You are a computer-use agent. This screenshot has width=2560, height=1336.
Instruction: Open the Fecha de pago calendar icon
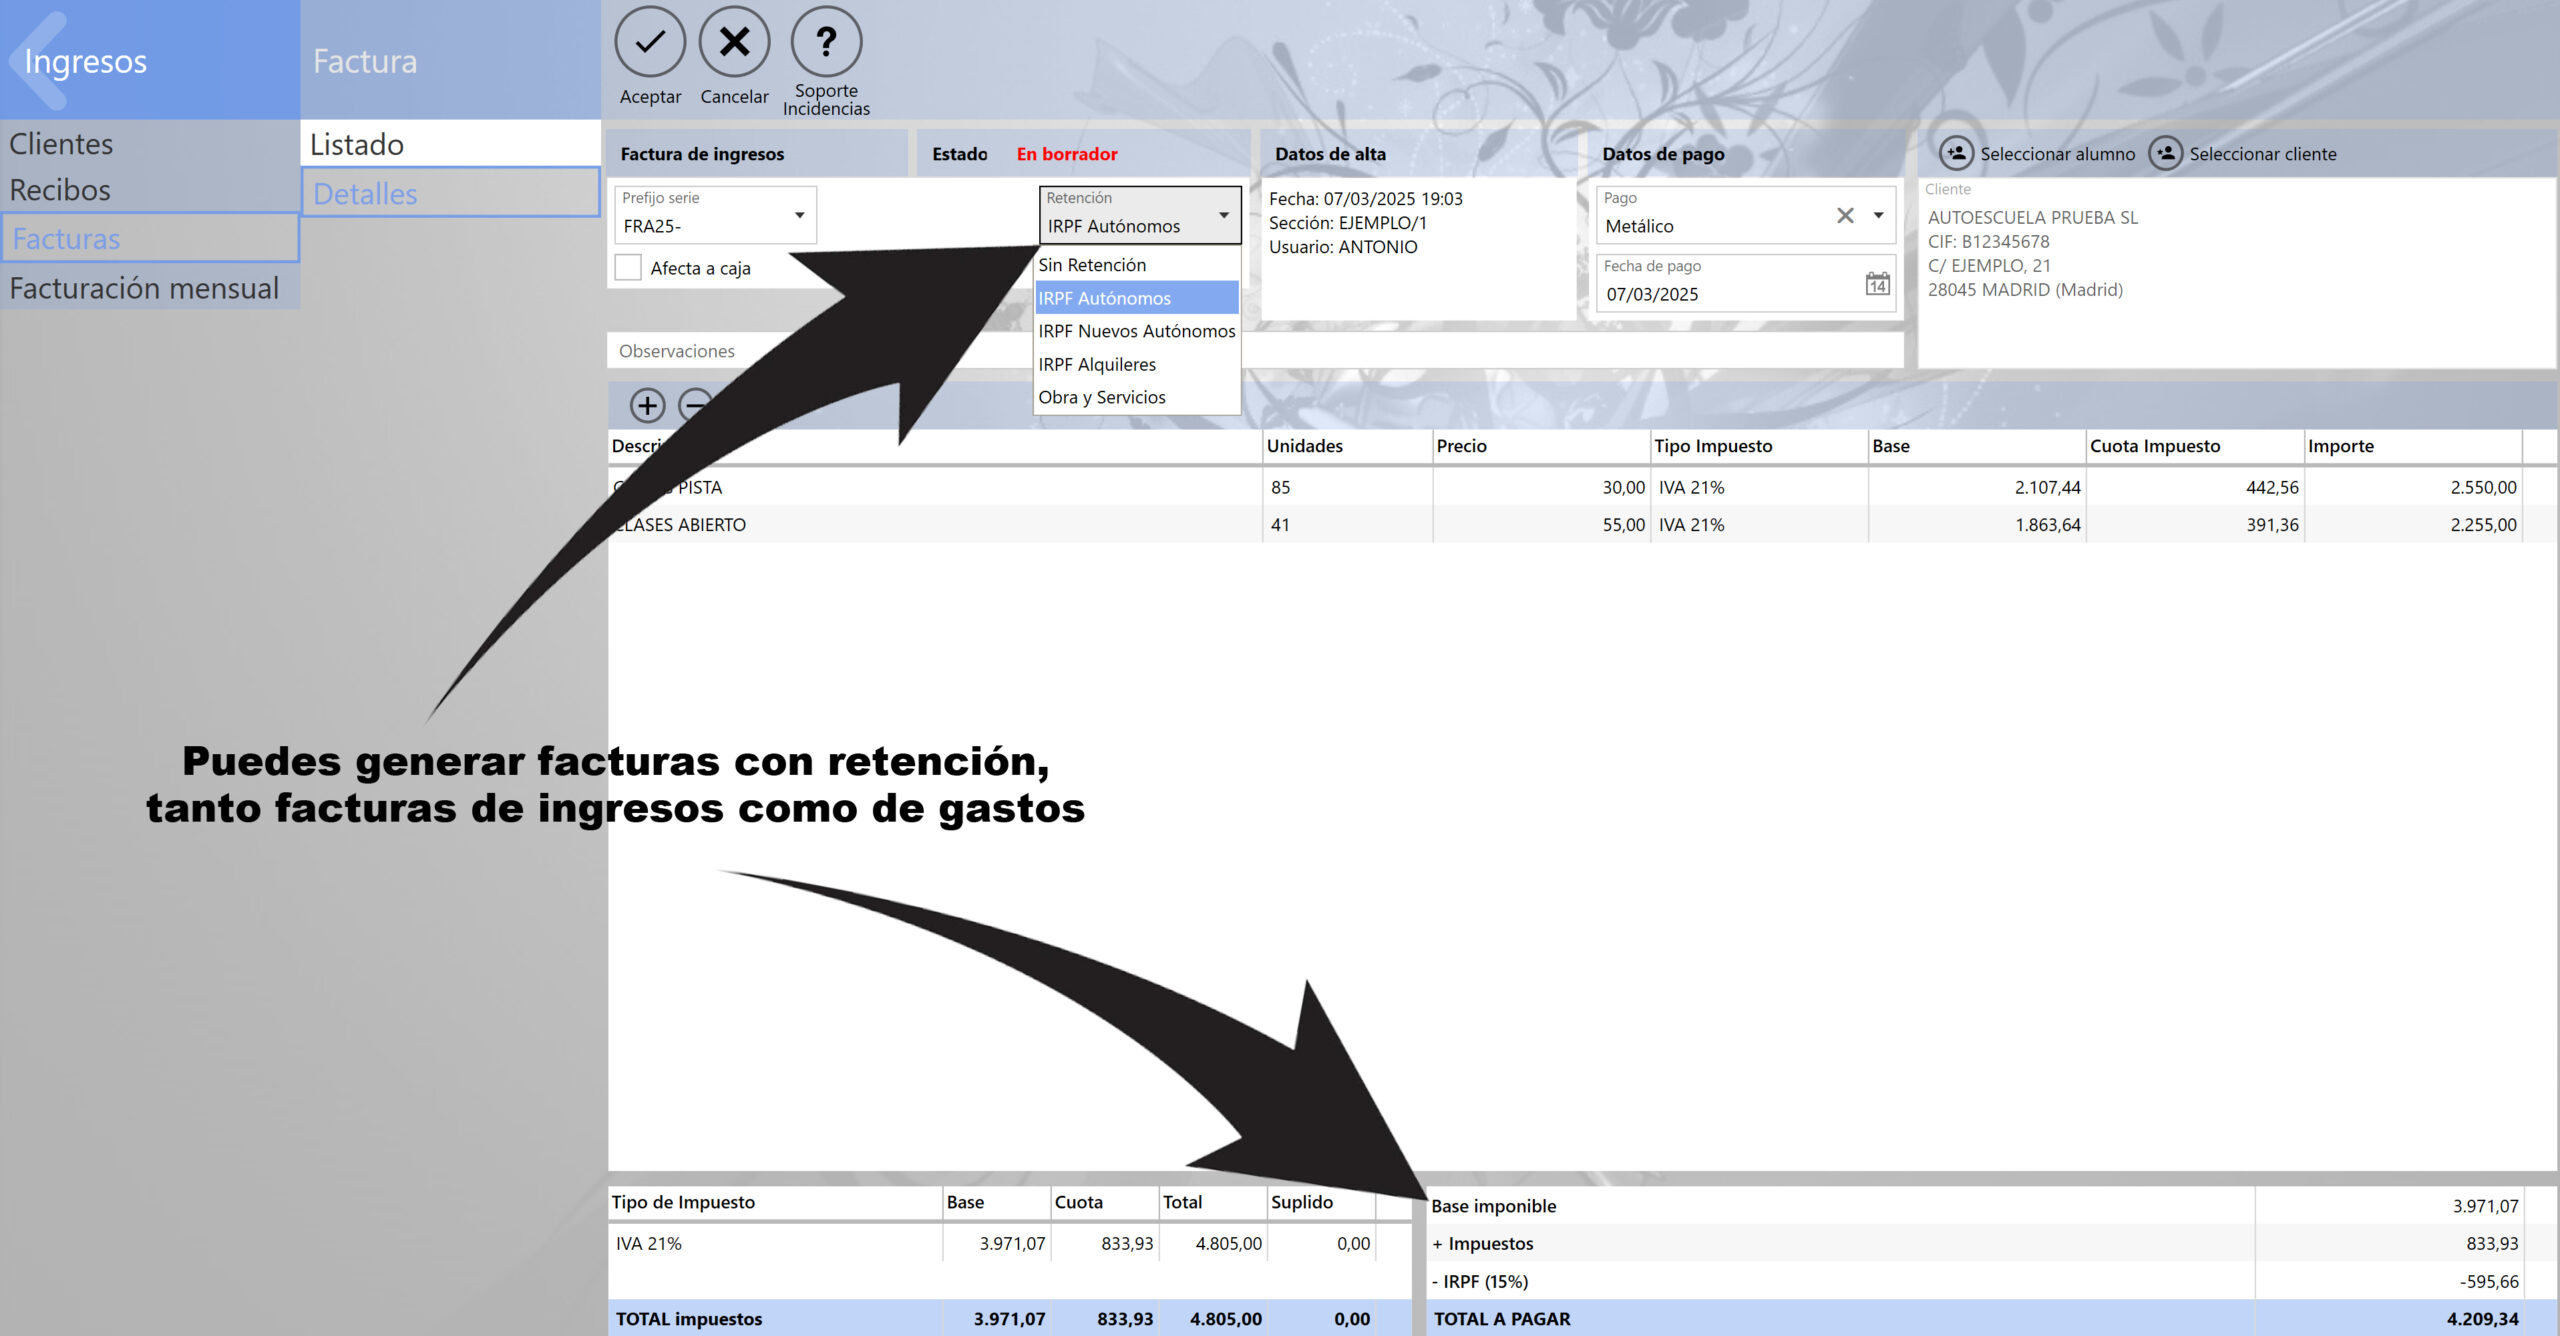[1877, 284]
